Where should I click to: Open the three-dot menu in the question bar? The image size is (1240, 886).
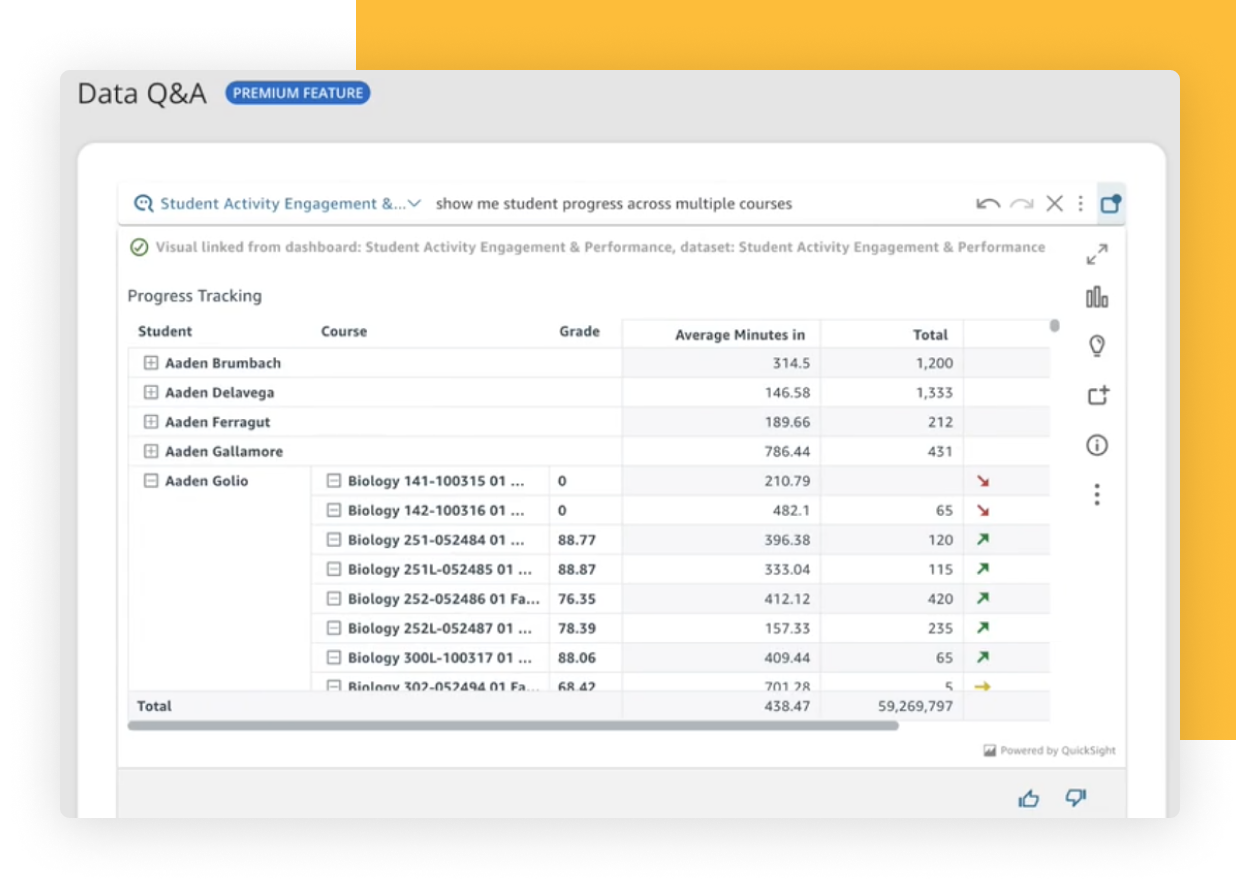[1080, 204]
